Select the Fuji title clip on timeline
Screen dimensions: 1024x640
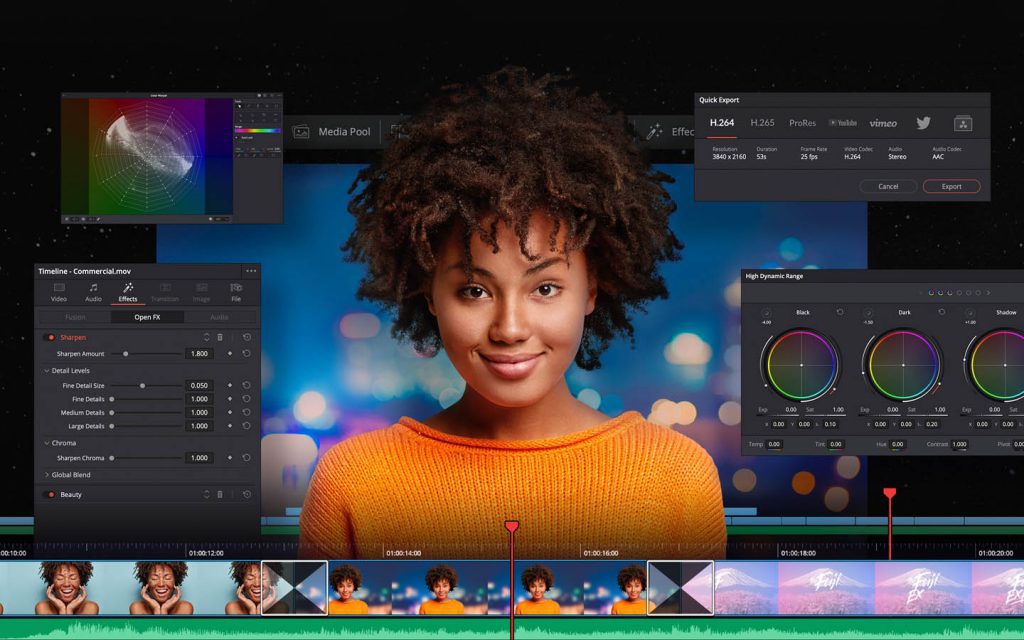[x=869, y=588]
